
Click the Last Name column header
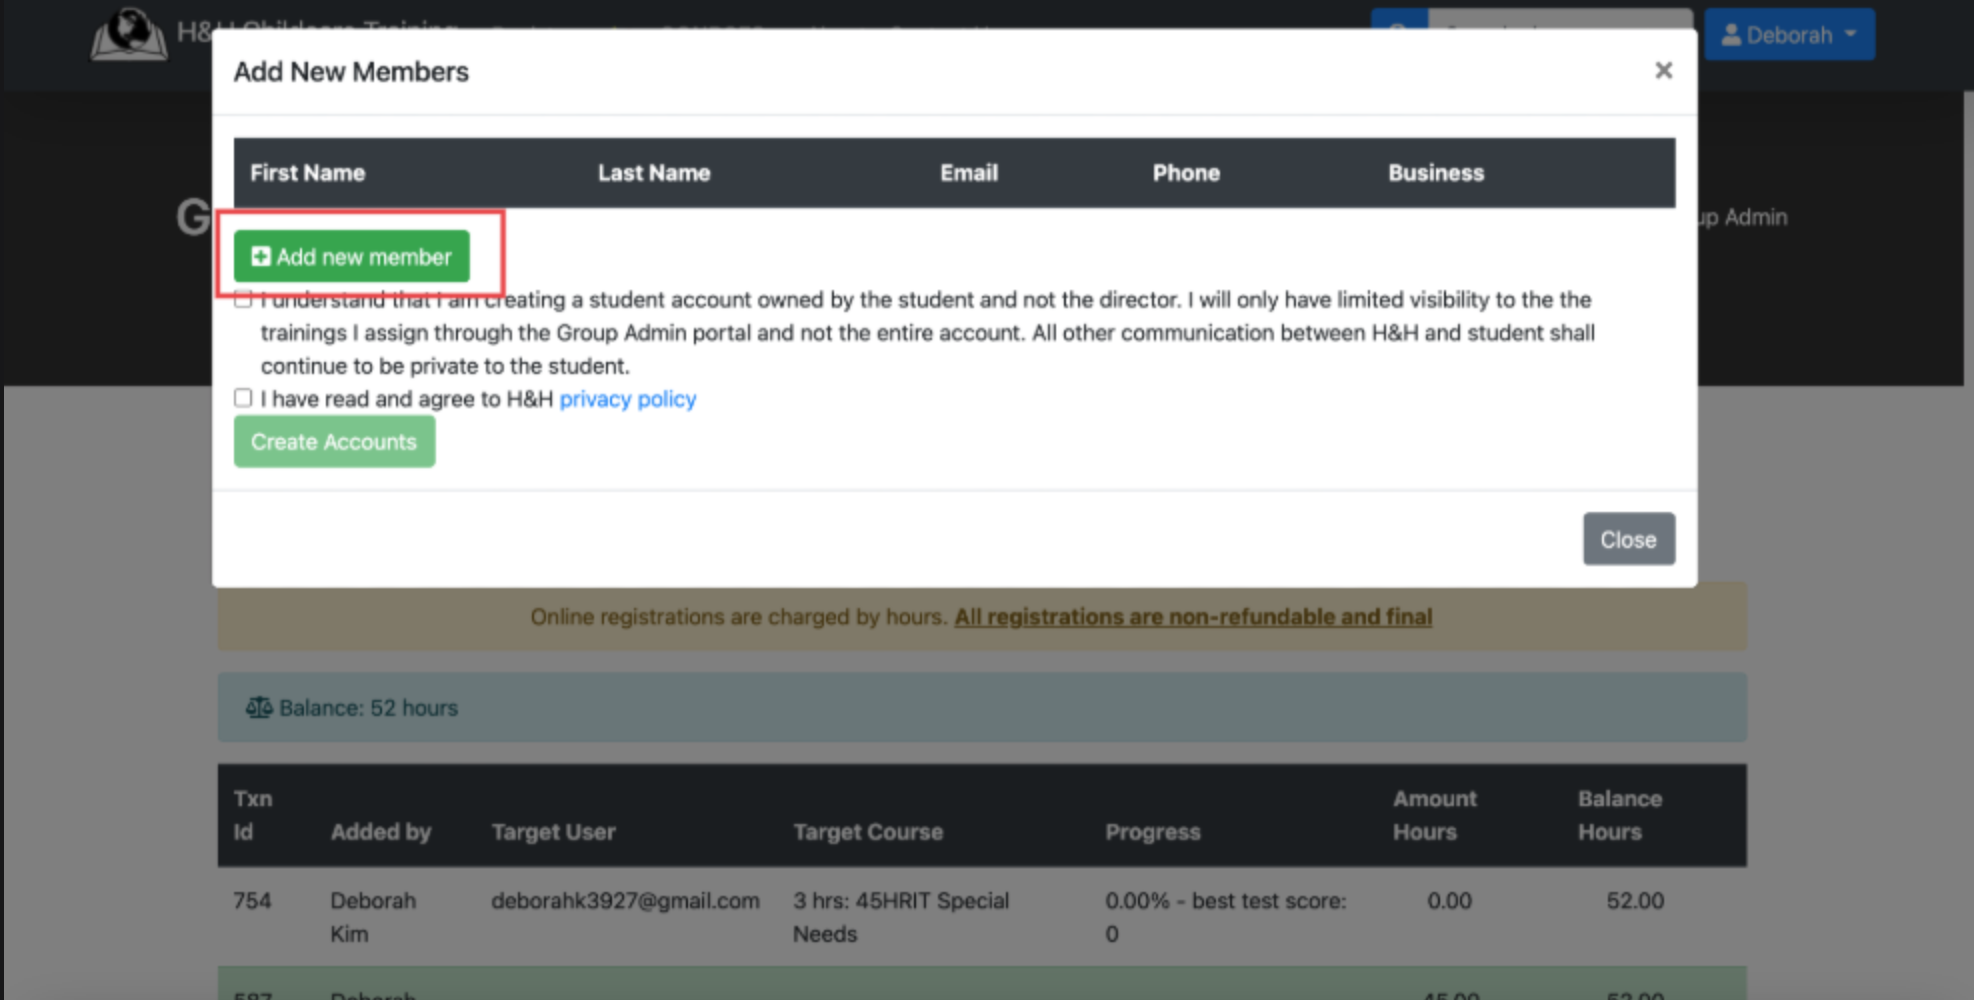[x=654, y=173]
